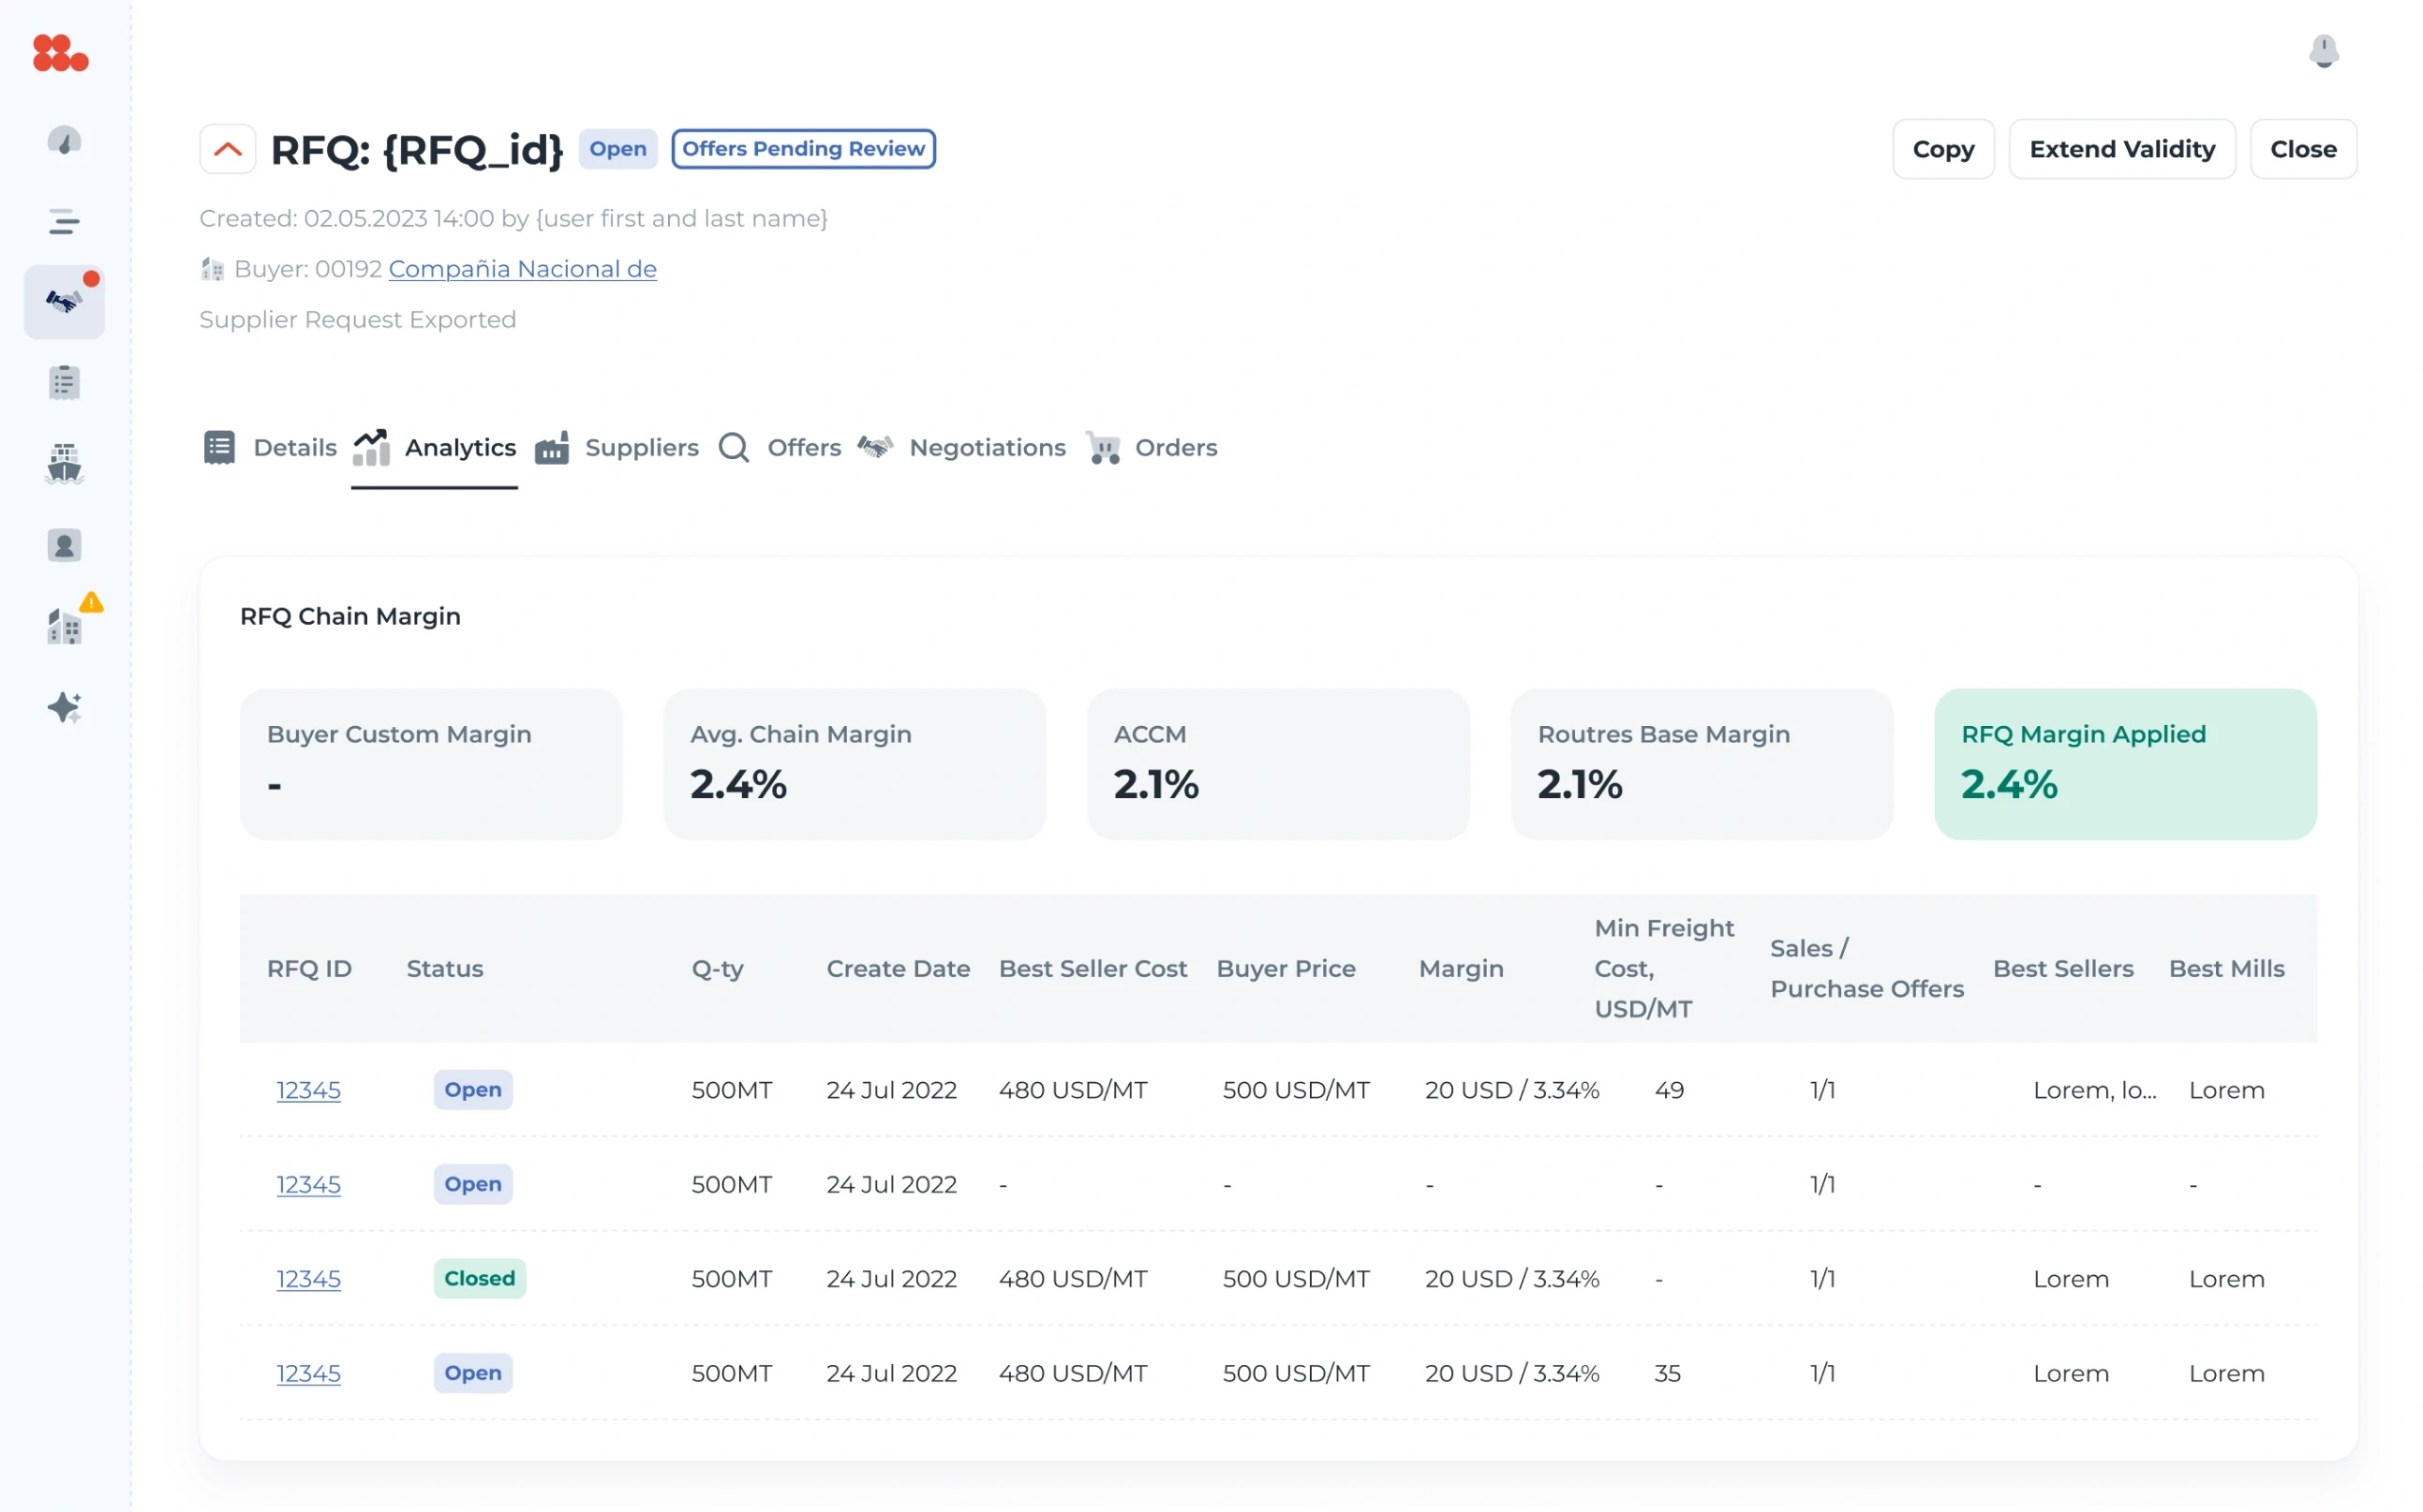
Task: Open the company buildings sidebar icon
Action: [x=64, y=627]
